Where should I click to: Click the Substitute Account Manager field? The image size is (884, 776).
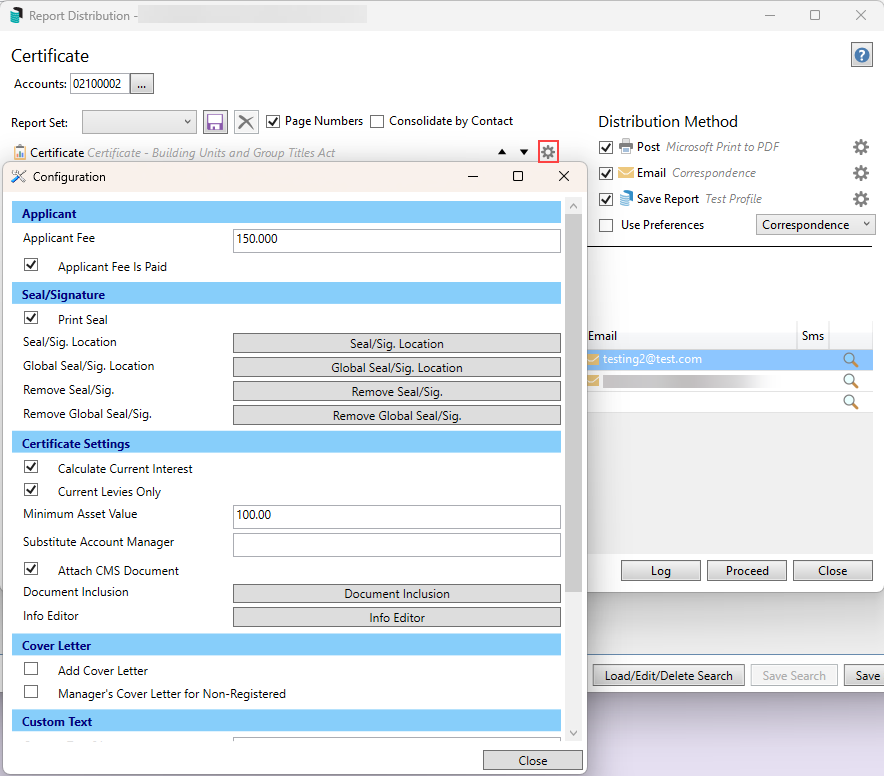pyautogui.click(x=397, y=545)
